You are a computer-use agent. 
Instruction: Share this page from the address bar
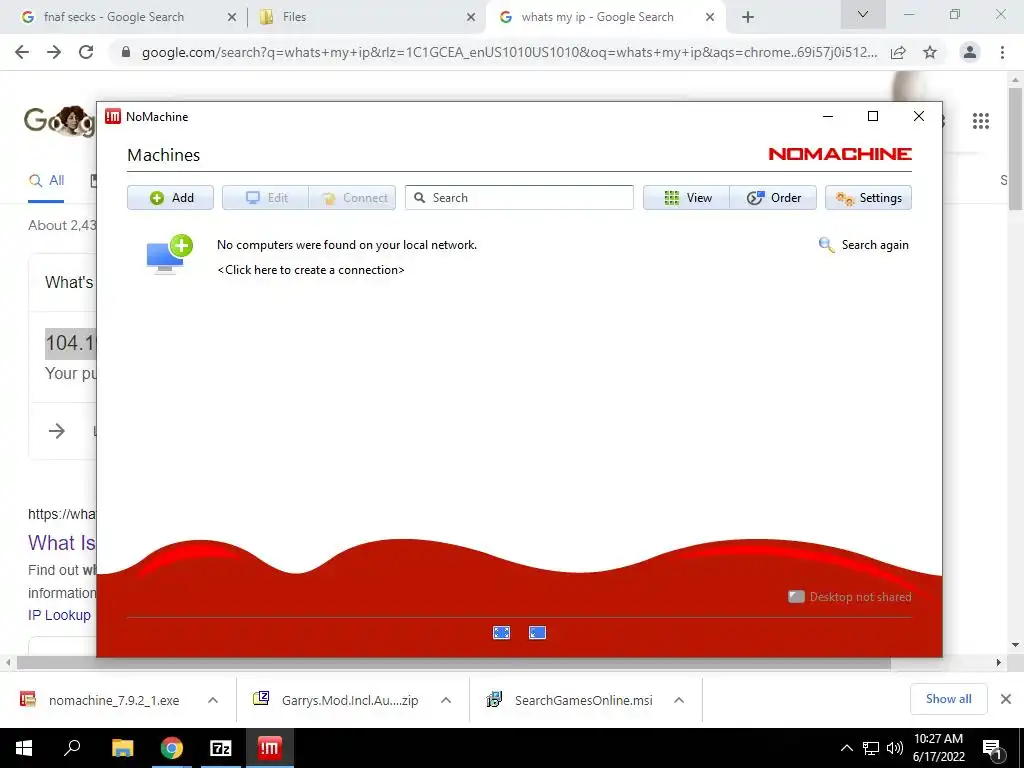899,52
